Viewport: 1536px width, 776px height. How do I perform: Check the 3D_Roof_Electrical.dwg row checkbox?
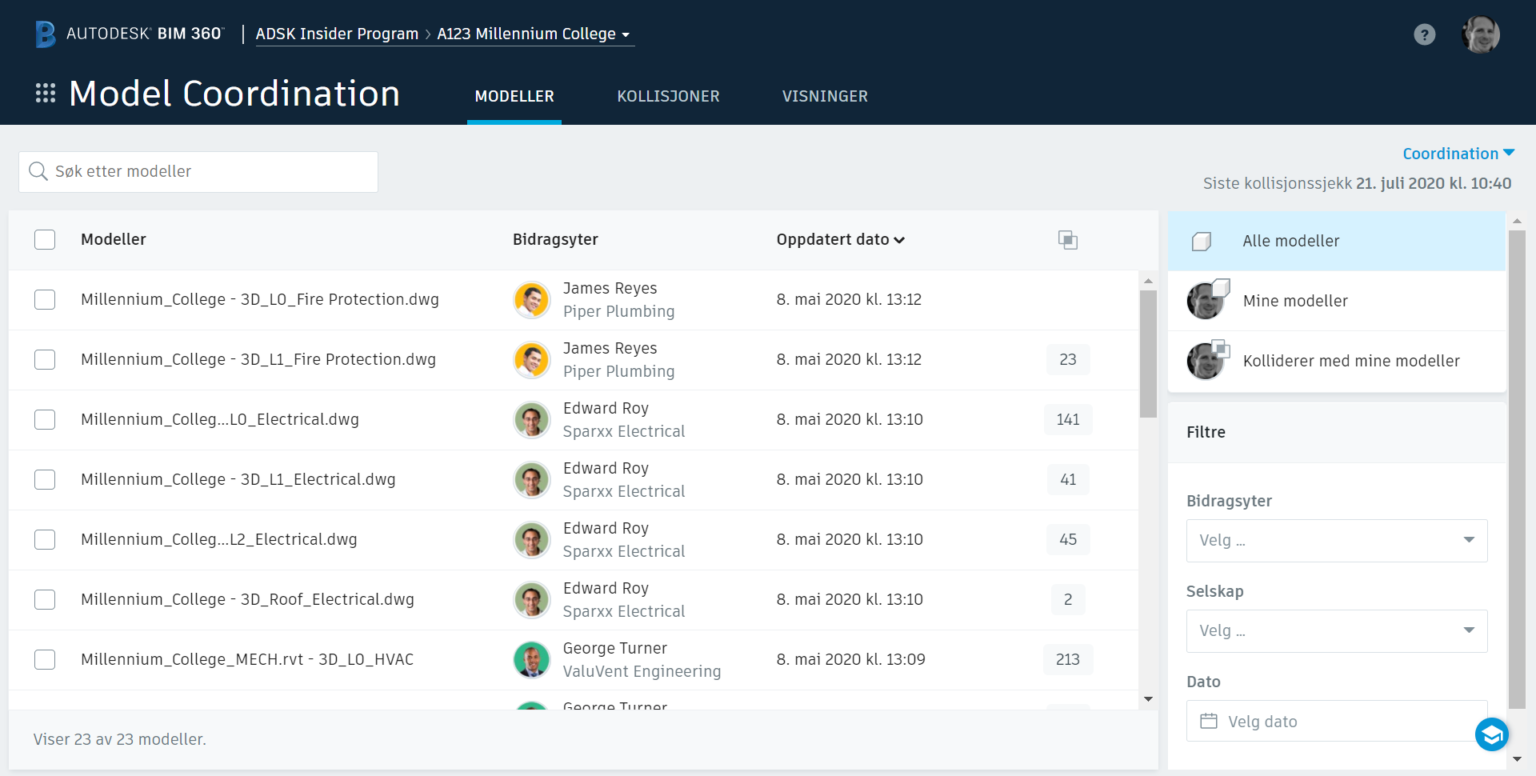point(45,600)
